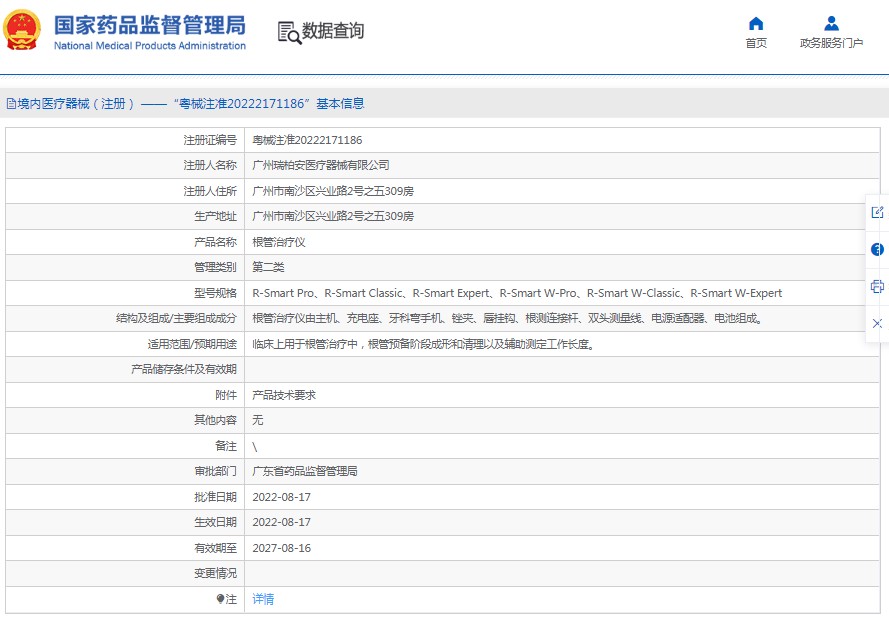Click the national emblem logo
Image resolution: width=889 pixels, height=621 pixels.
point(22,31)
